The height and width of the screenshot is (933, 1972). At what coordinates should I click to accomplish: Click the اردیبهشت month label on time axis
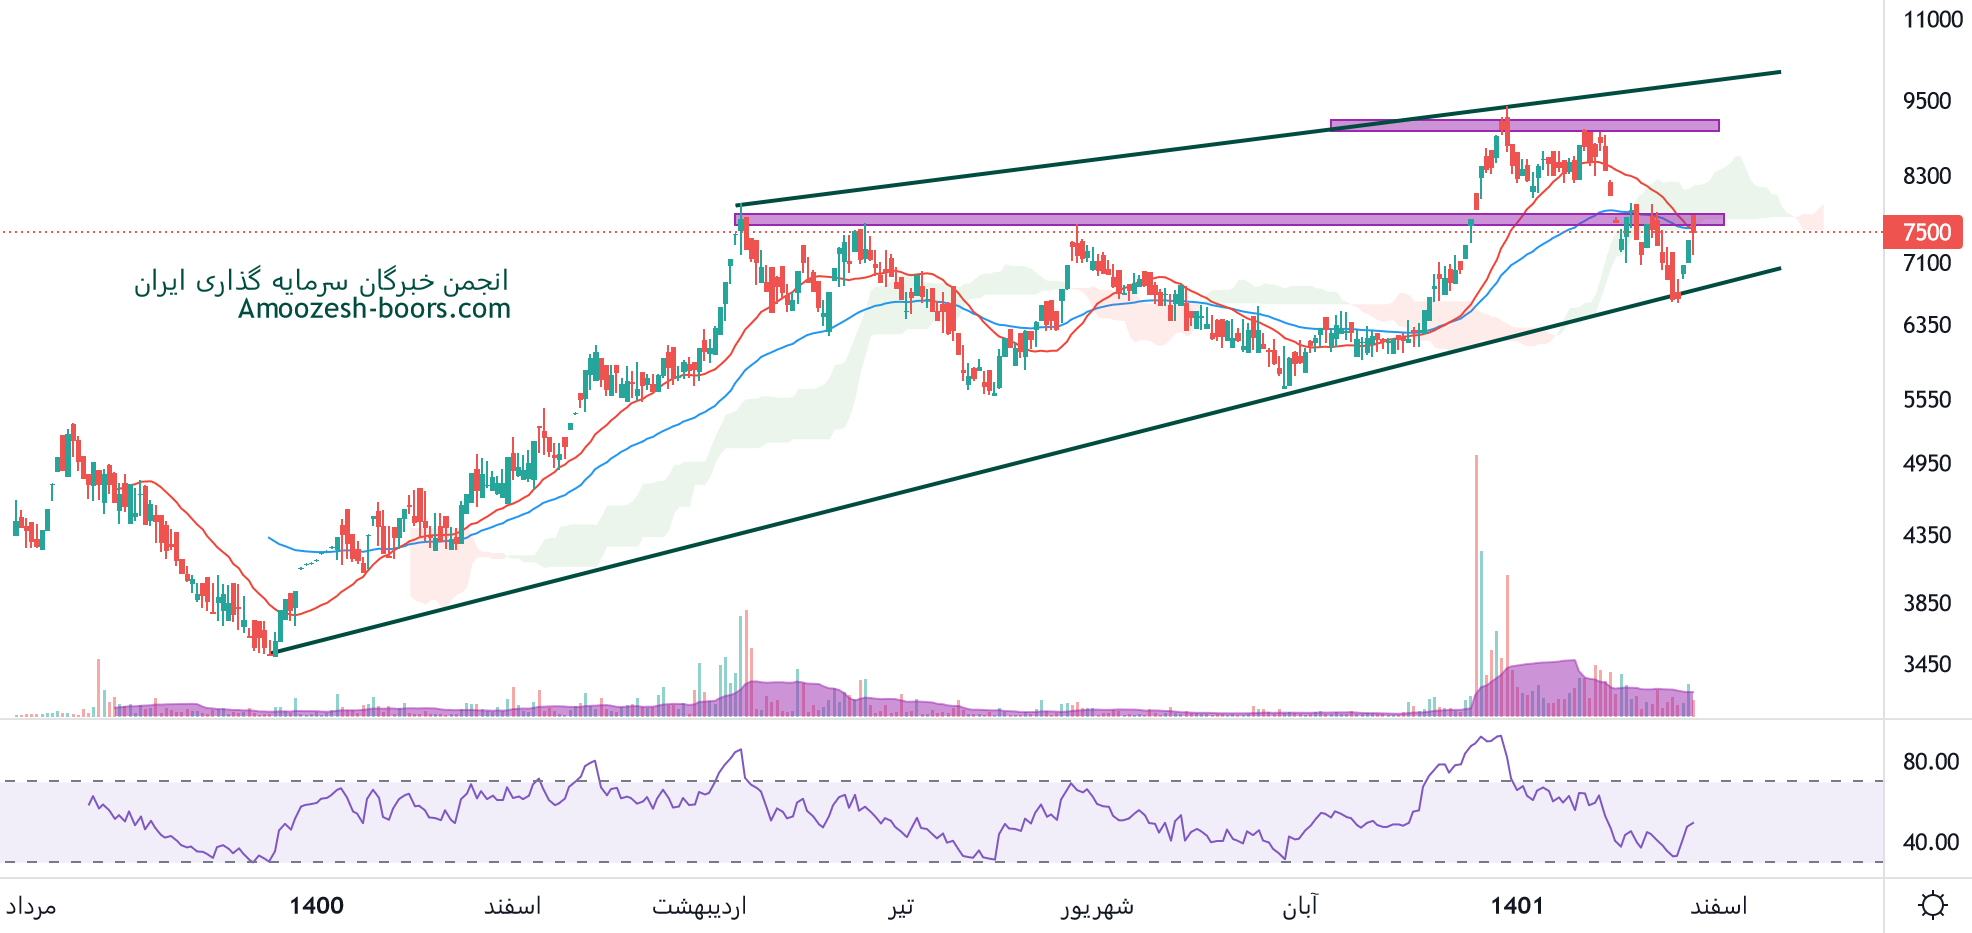pos(699,906)
